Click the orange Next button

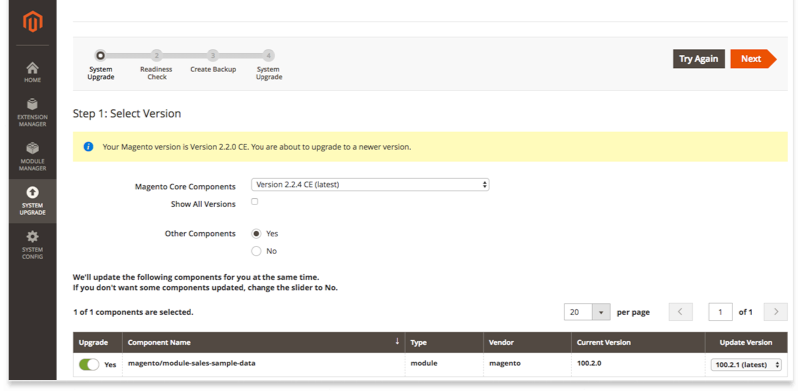click(753, 59)
